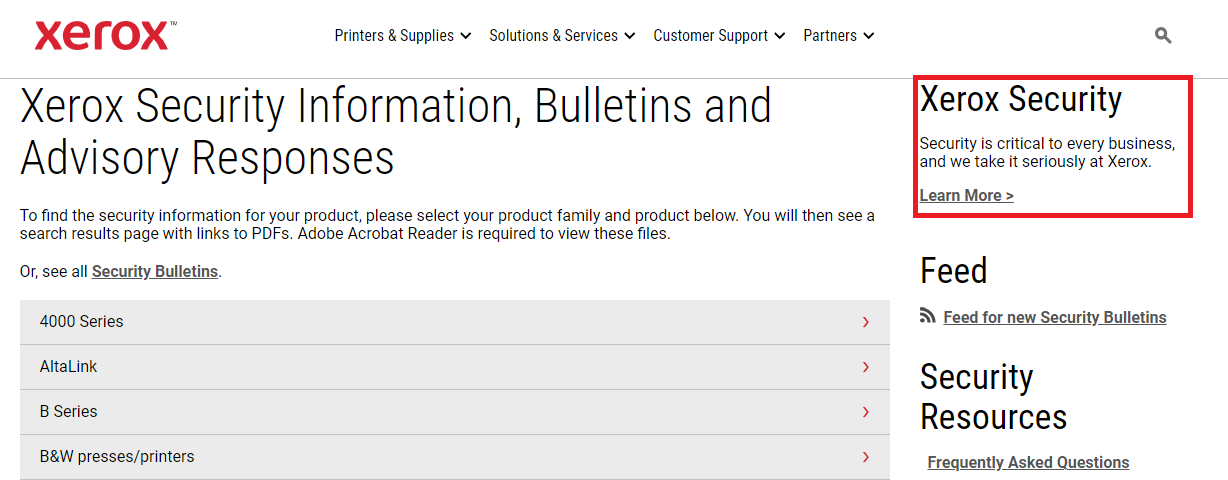The height and width of the screenshot is (480, 1228).
Task: Open the search magnifier icon
Action: pyautogui.click(x=1162, y=35)
